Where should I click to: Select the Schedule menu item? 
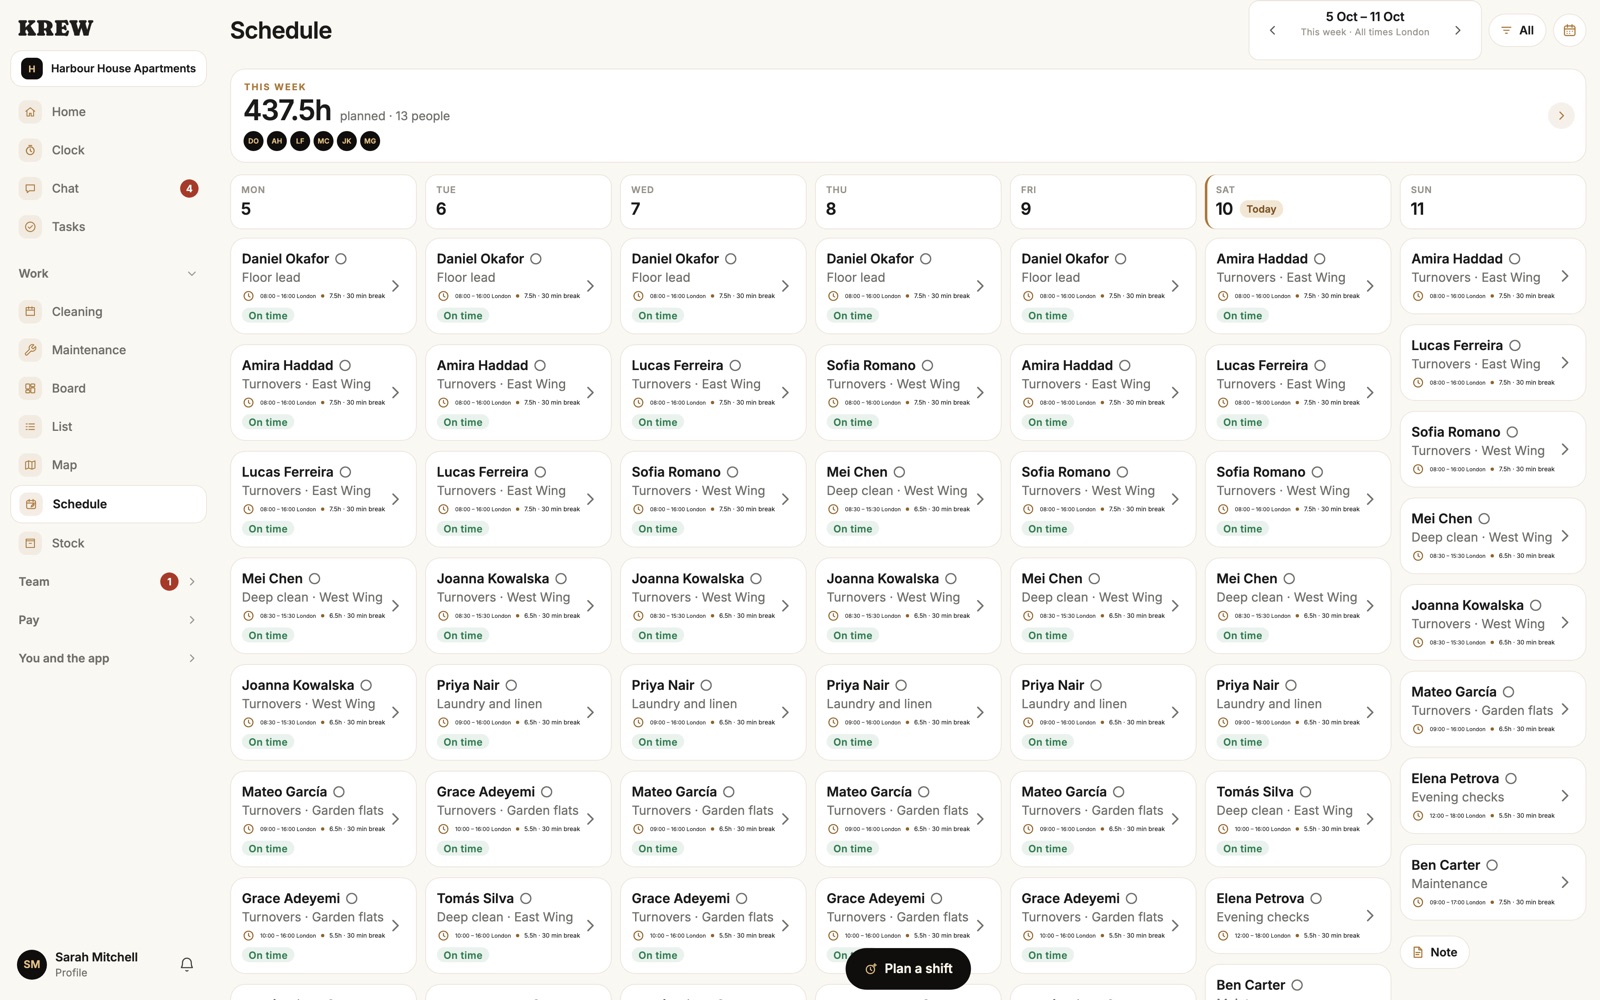(108, 504)
